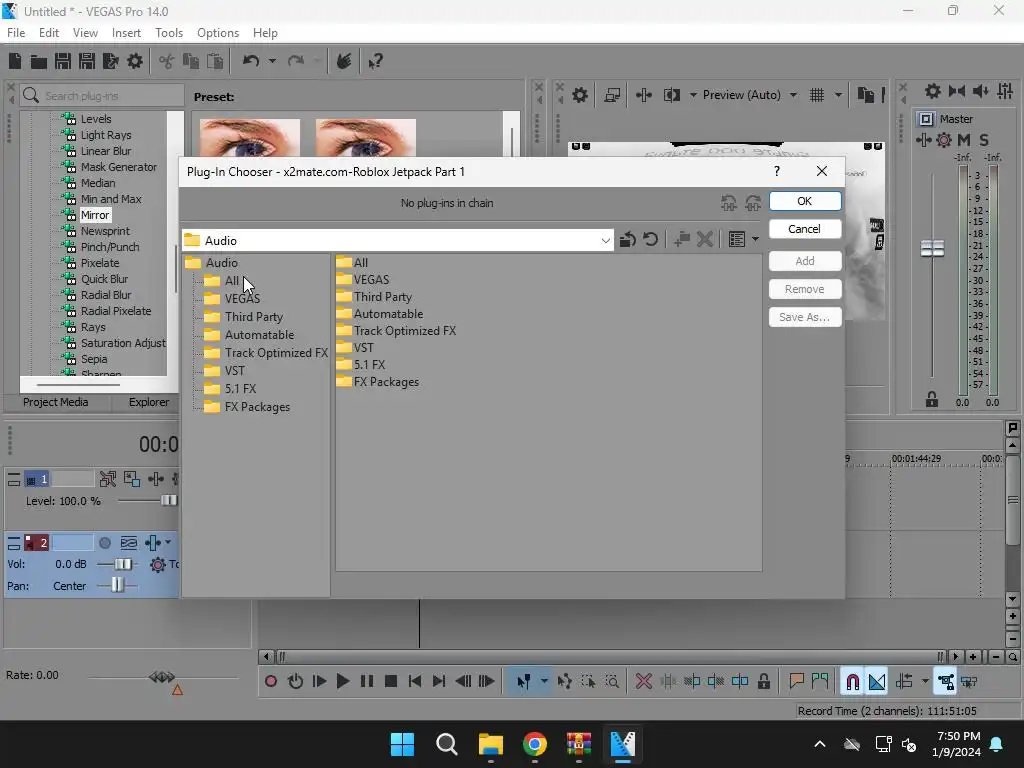Open video preview properties gear

[580, 95]
